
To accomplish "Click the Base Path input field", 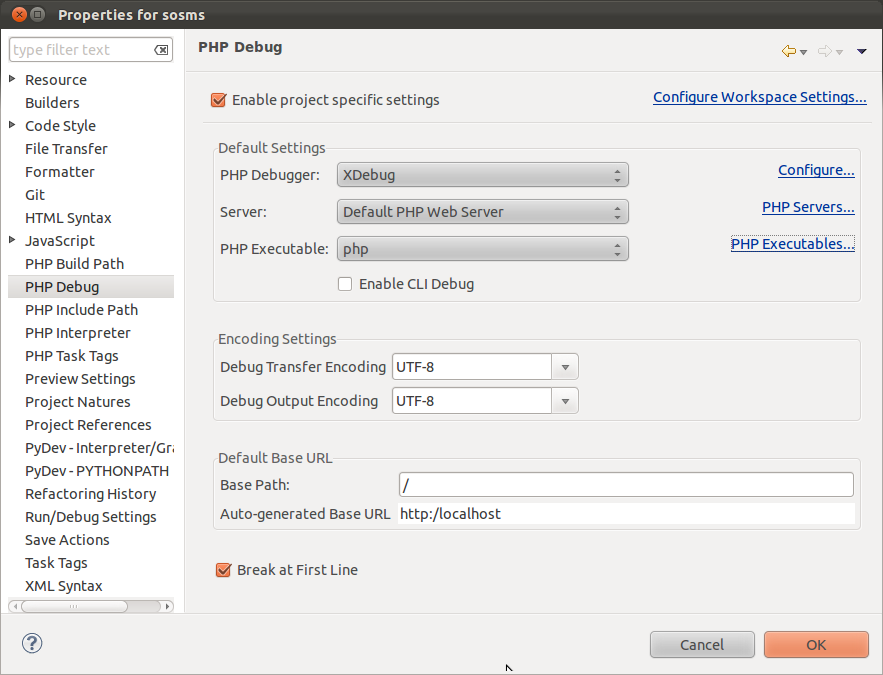I will (x=626, y=485).
